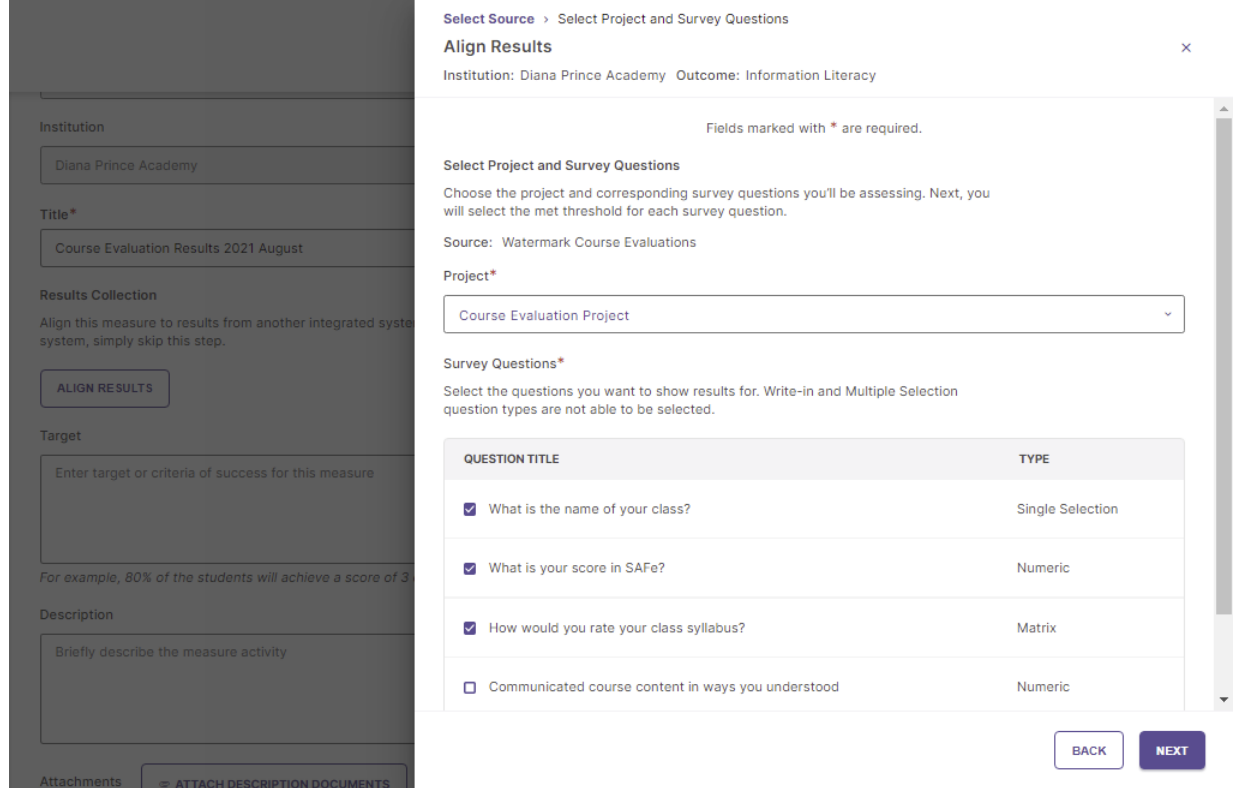The image size is (1244, 788).
Task: Click the Title field in background form
Action: pos(228,248)
